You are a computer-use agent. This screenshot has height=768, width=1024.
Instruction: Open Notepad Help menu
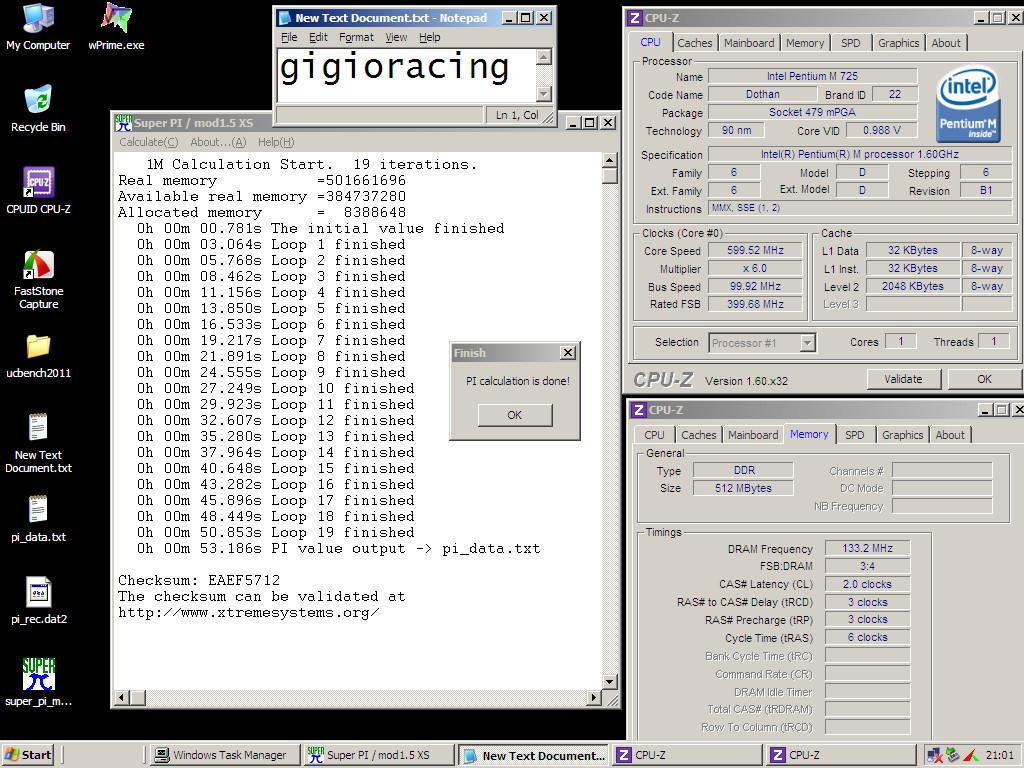[429, 37]
